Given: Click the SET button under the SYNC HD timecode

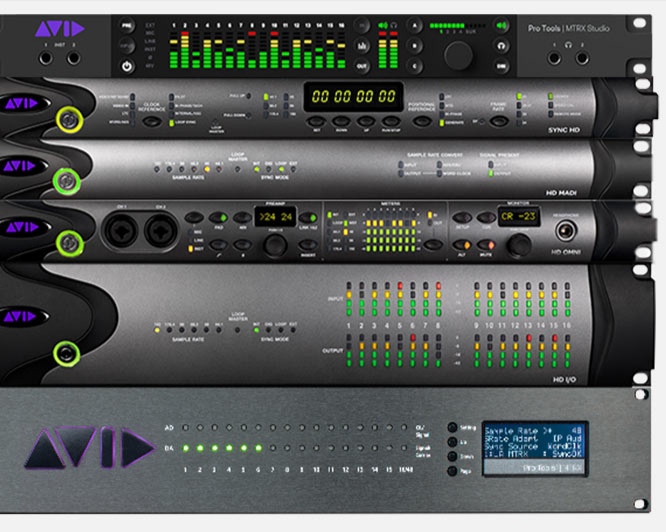Looking at the screenshot, I should 316,121.
